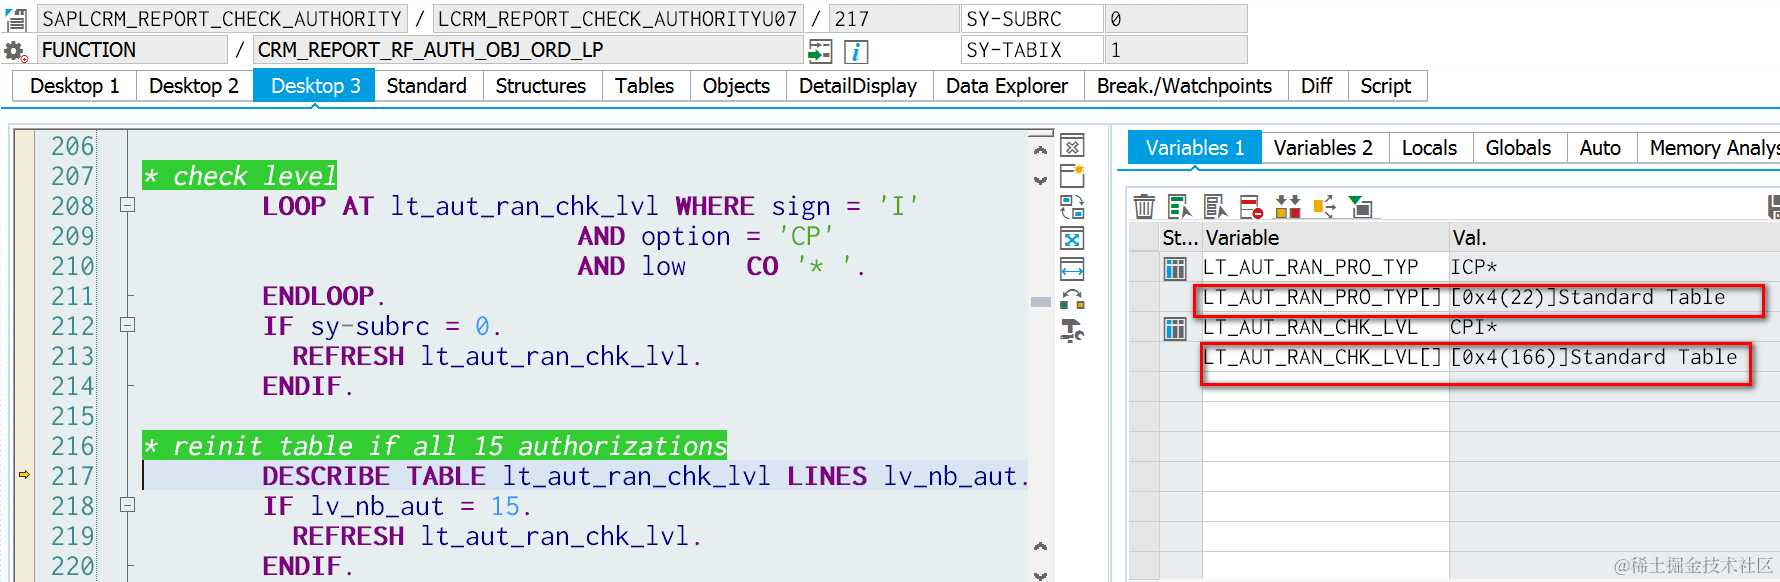1780x582 pixels.
Task: Close the source code tool with the X icon
Action: (x=1072, y=147)
